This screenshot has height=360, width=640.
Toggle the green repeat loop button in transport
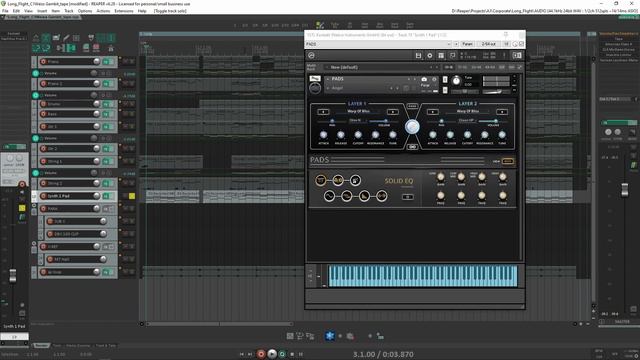click(x=282, y=354)
